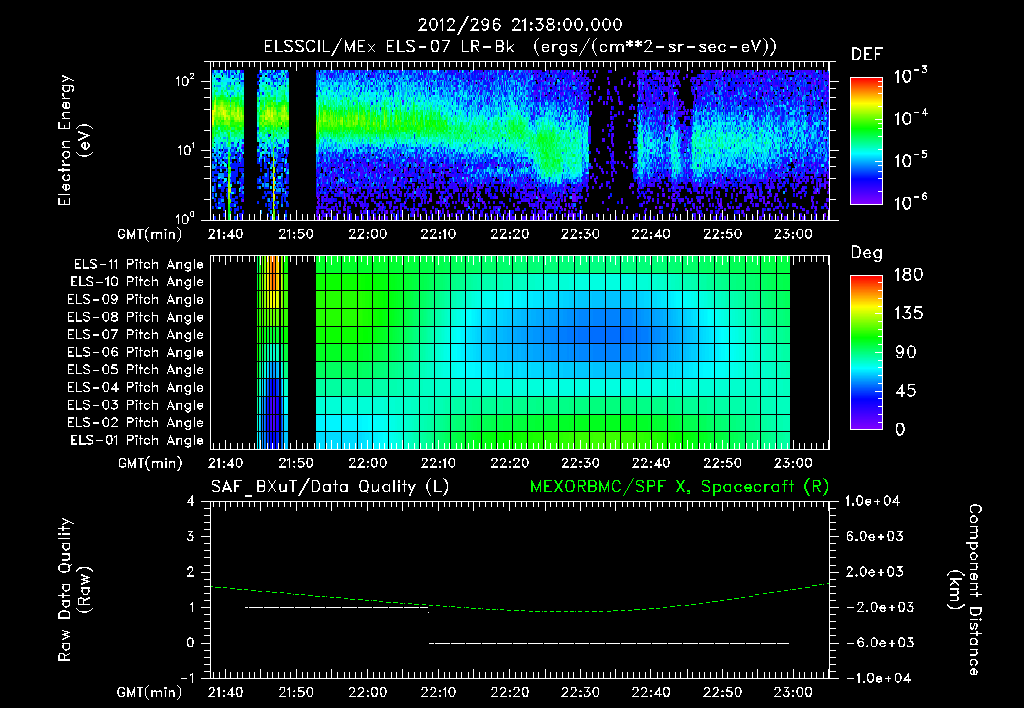Select the 1.0e+04 right axis value
Image resolution: width=1024 pixels, height=708 pixels.
click(x=873, y=501)
